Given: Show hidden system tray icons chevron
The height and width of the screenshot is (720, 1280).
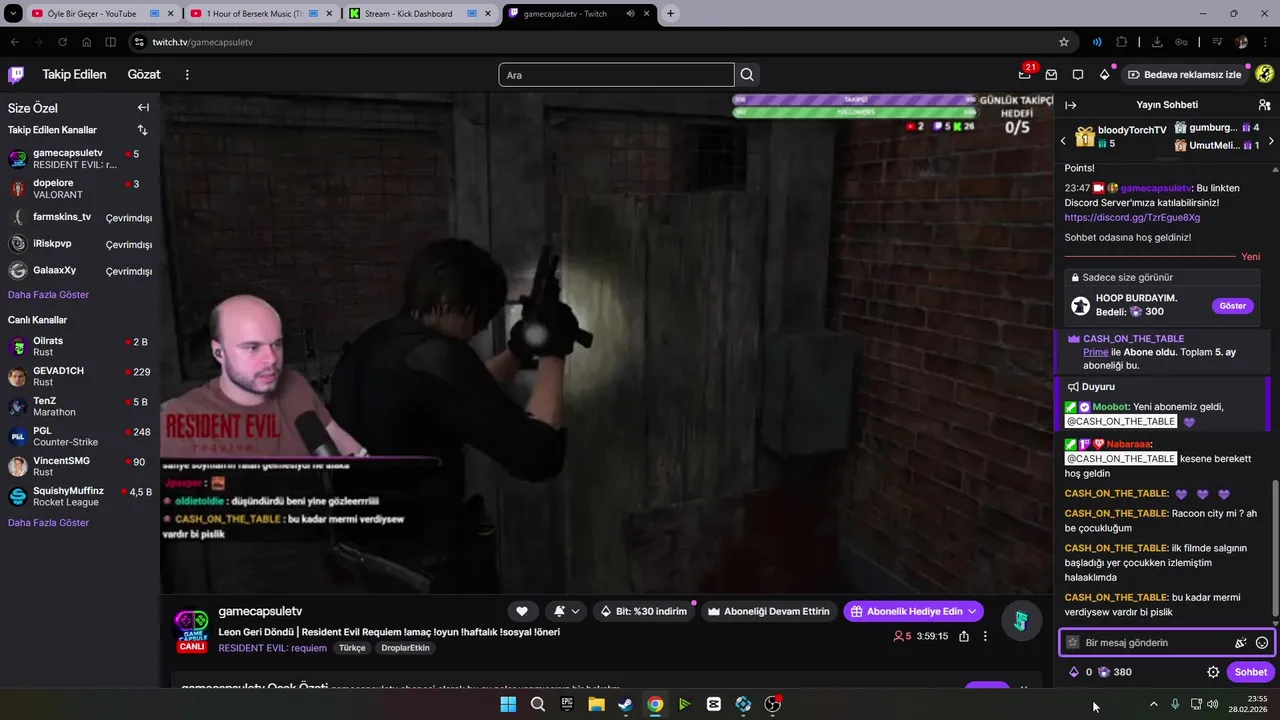Looking at the screenshot, I should point(1153,704).
